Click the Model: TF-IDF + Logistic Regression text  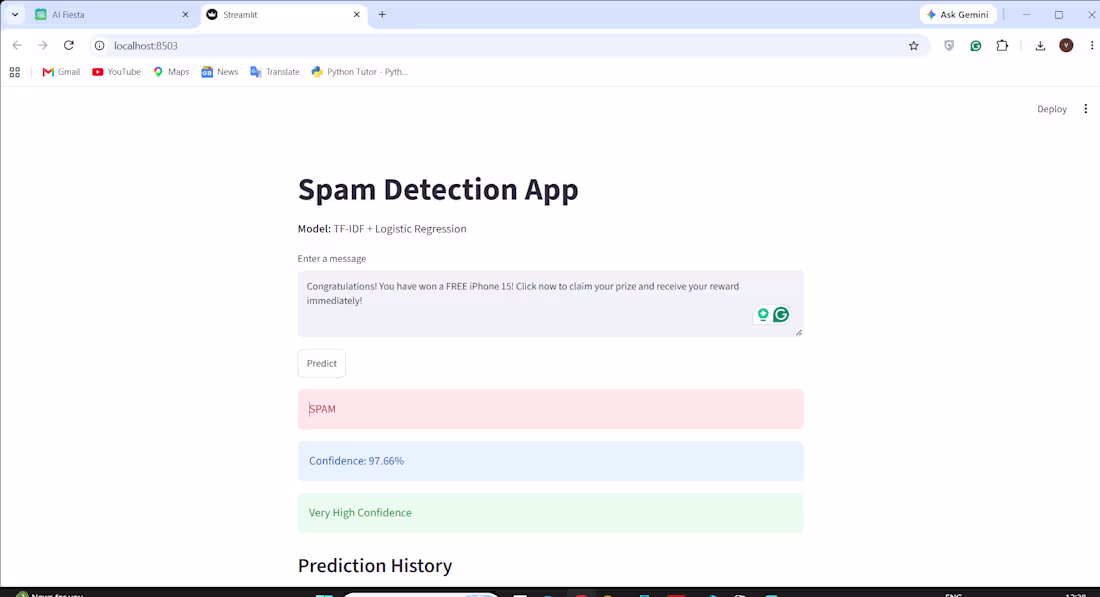[382, 229]
